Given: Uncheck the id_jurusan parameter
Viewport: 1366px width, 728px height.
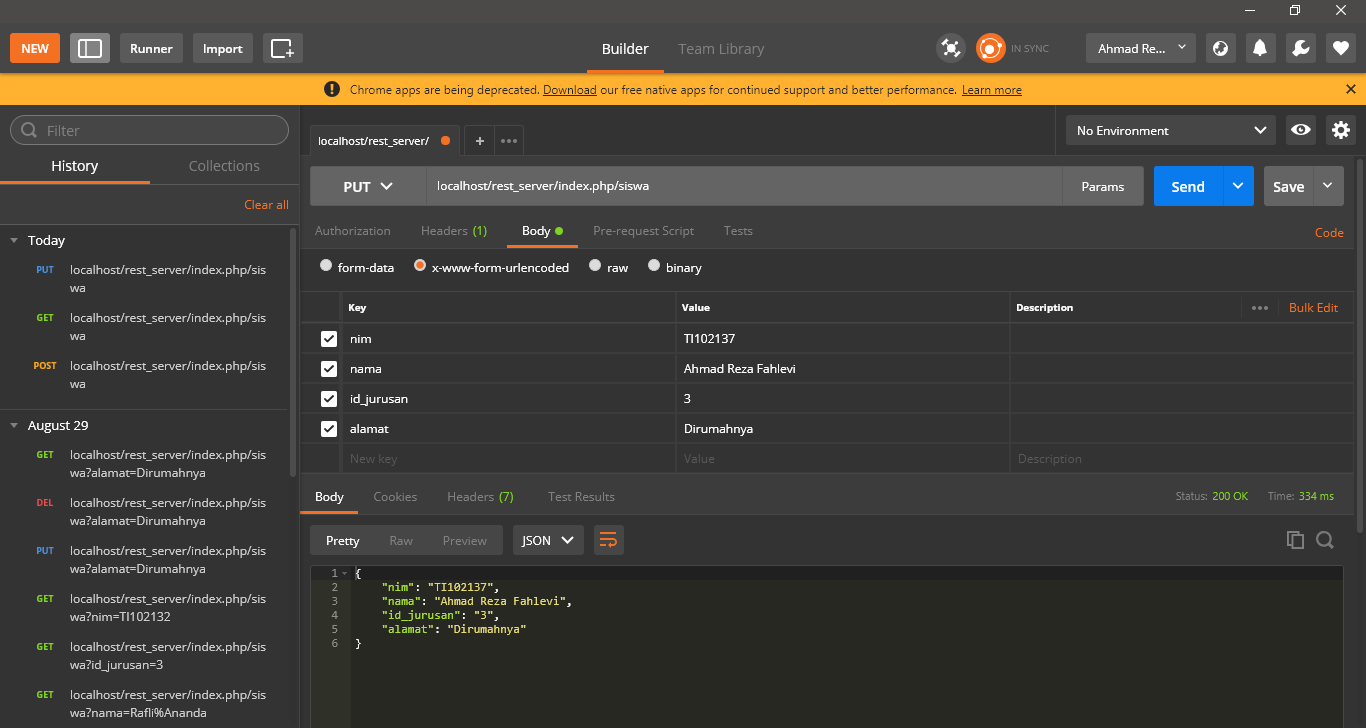Looking at the screenshot, I should coord(328,399).
